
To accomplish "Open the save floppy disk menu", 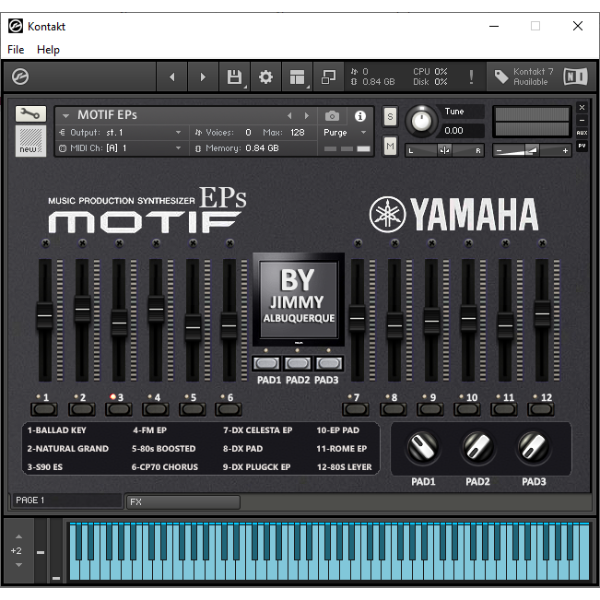I will pos(235,77).
